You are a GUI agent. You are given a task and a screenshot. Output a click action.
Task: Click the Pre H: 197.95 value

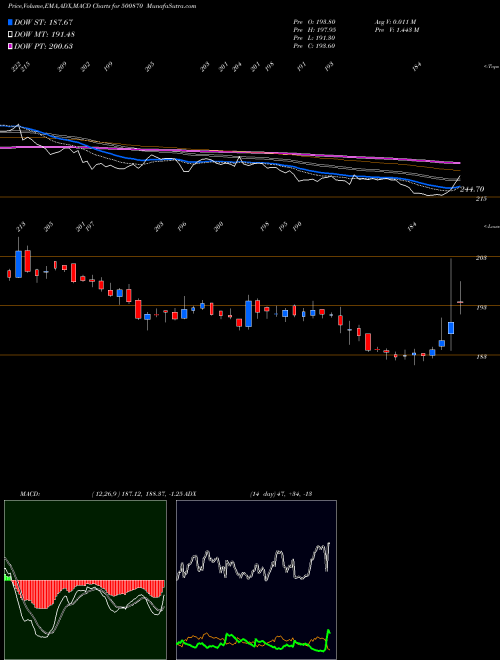[x=314, y=30]
